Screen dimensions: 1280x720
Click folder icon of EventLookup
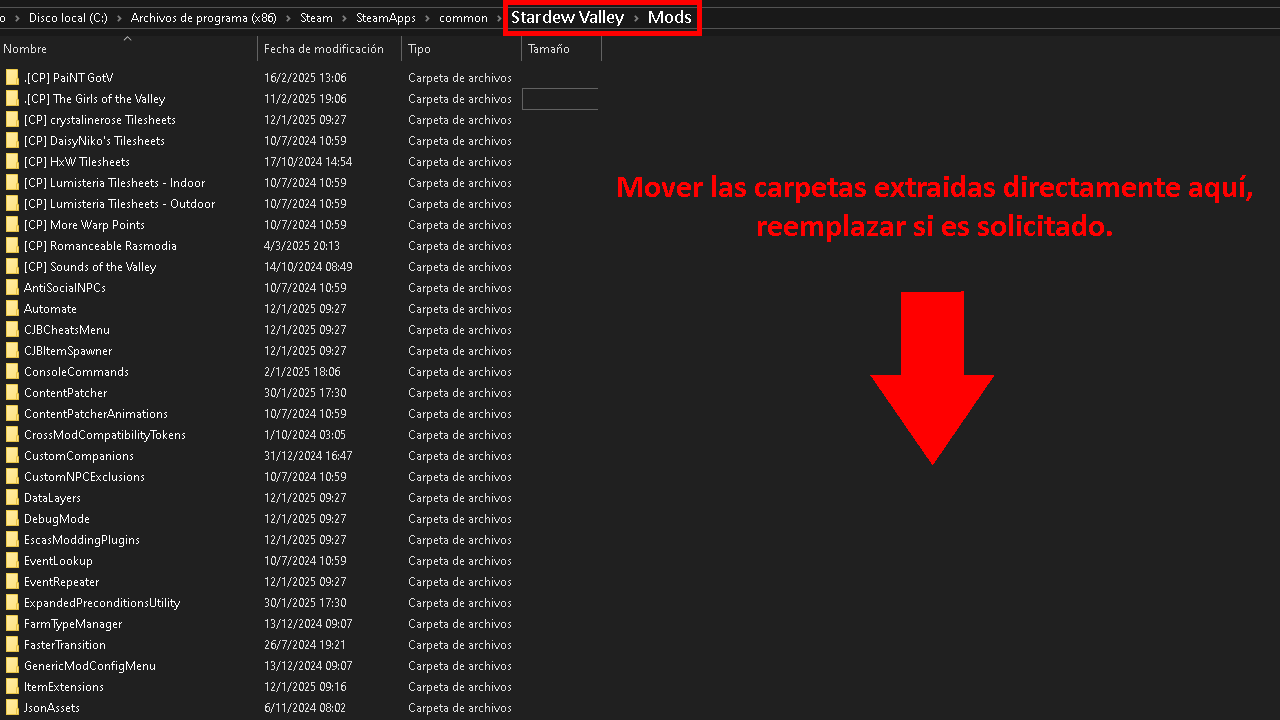tap(12, 561)
